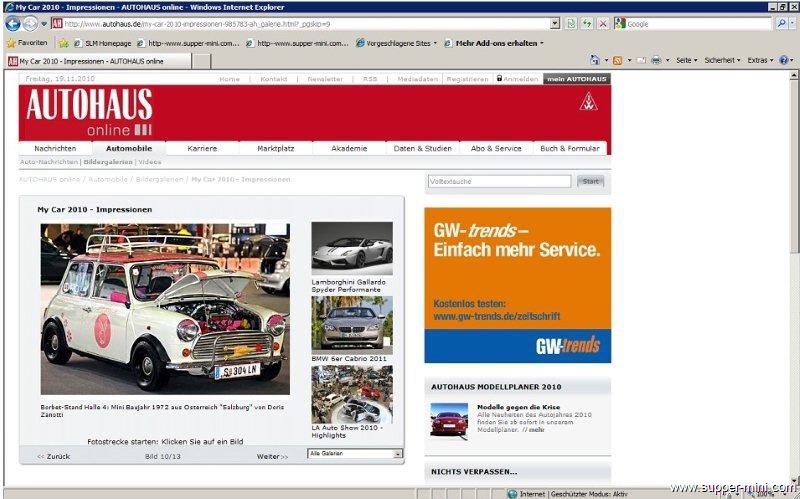Click the green Refresh page icon
This screenshot has height=499, width=800.
pos(587,23)
